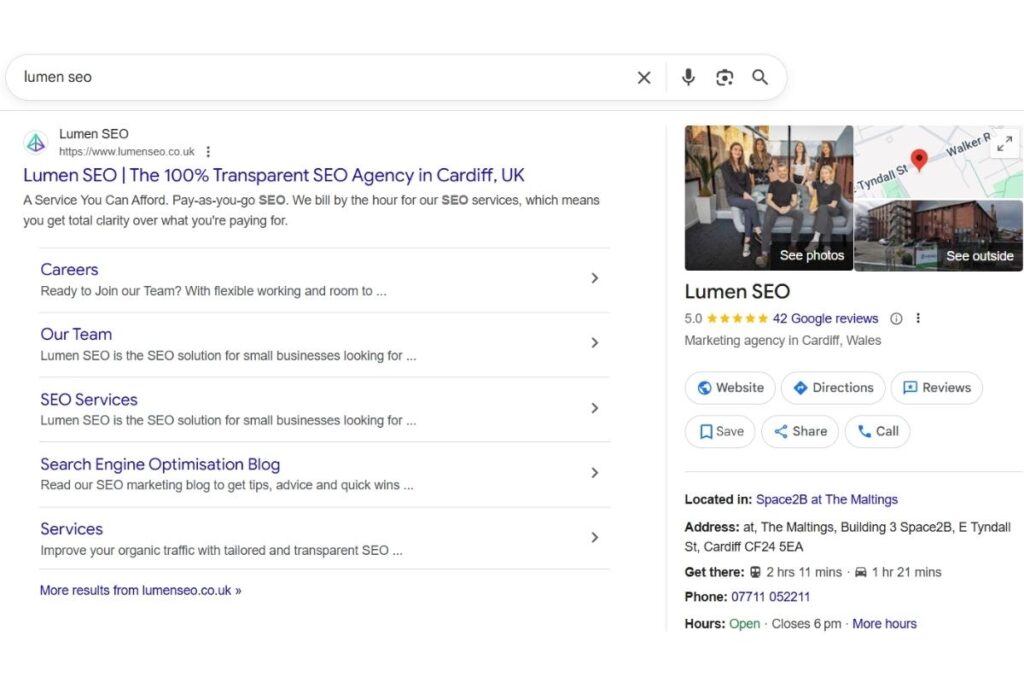
Task: Clear the search box with X icon
Action: click(x=644, y=78)
